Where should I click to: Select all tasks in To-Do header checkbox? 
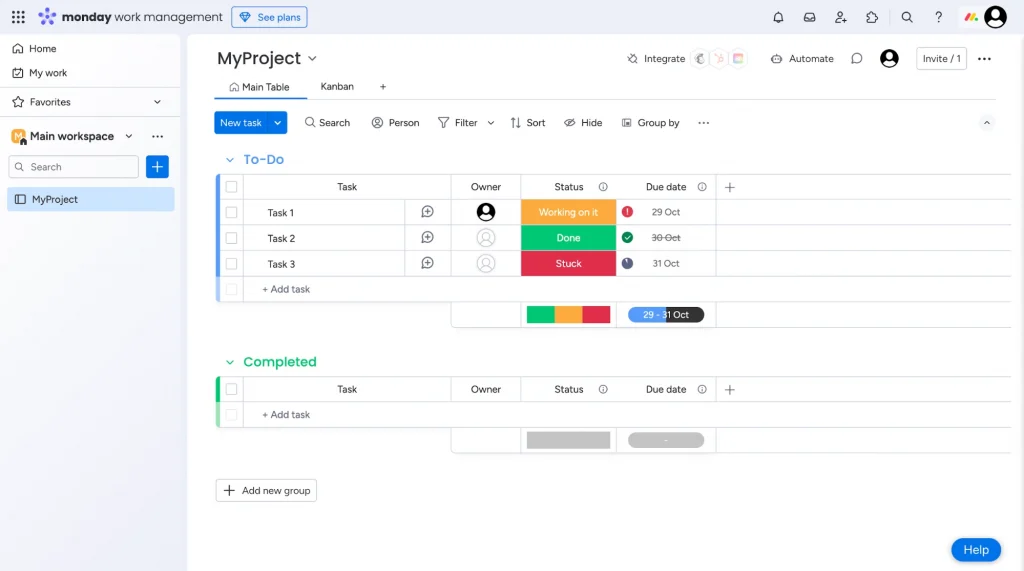click(231, 187)
